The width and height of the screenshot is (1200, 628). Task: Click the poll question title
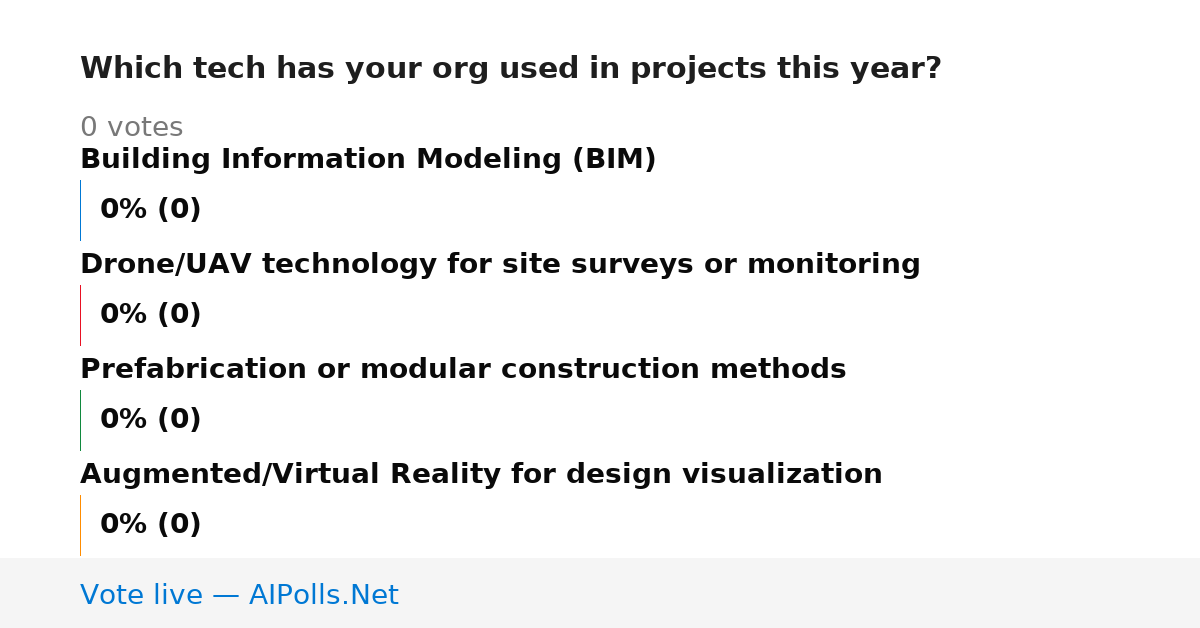[x=510, y=69]
